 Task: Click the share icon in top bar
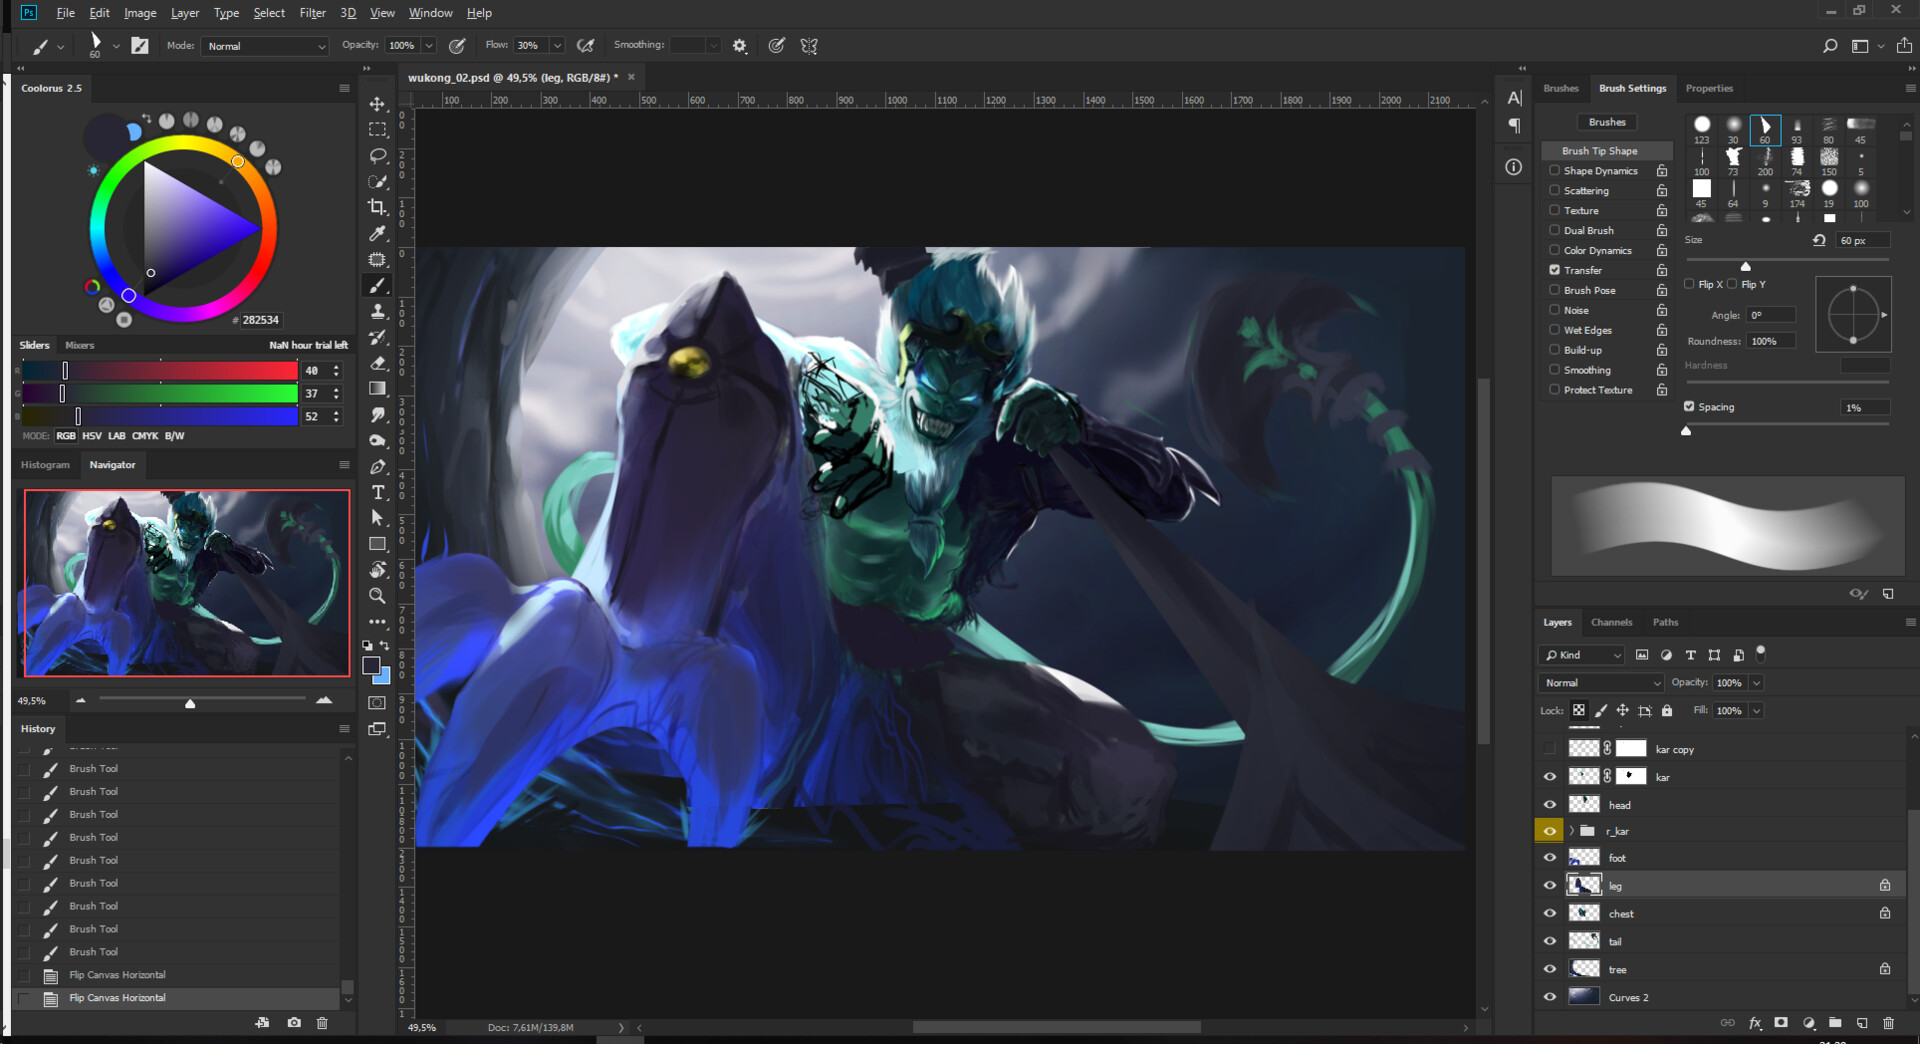pos(1904,46)
